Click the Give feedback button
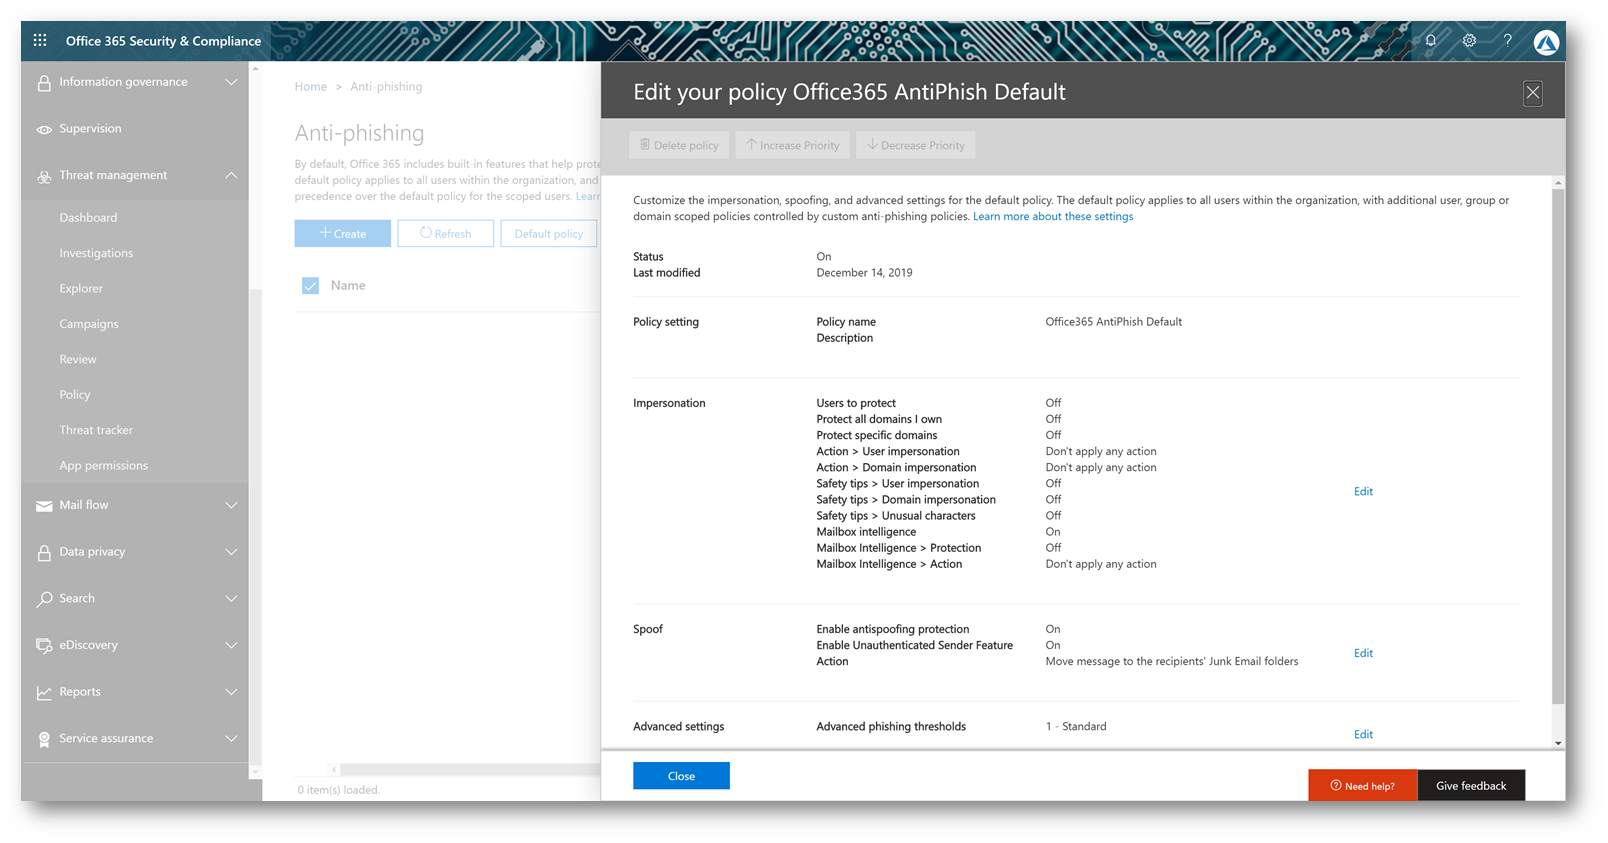Image resolution: width=1608 pixels, height=843 pixels. (1471, 786)
